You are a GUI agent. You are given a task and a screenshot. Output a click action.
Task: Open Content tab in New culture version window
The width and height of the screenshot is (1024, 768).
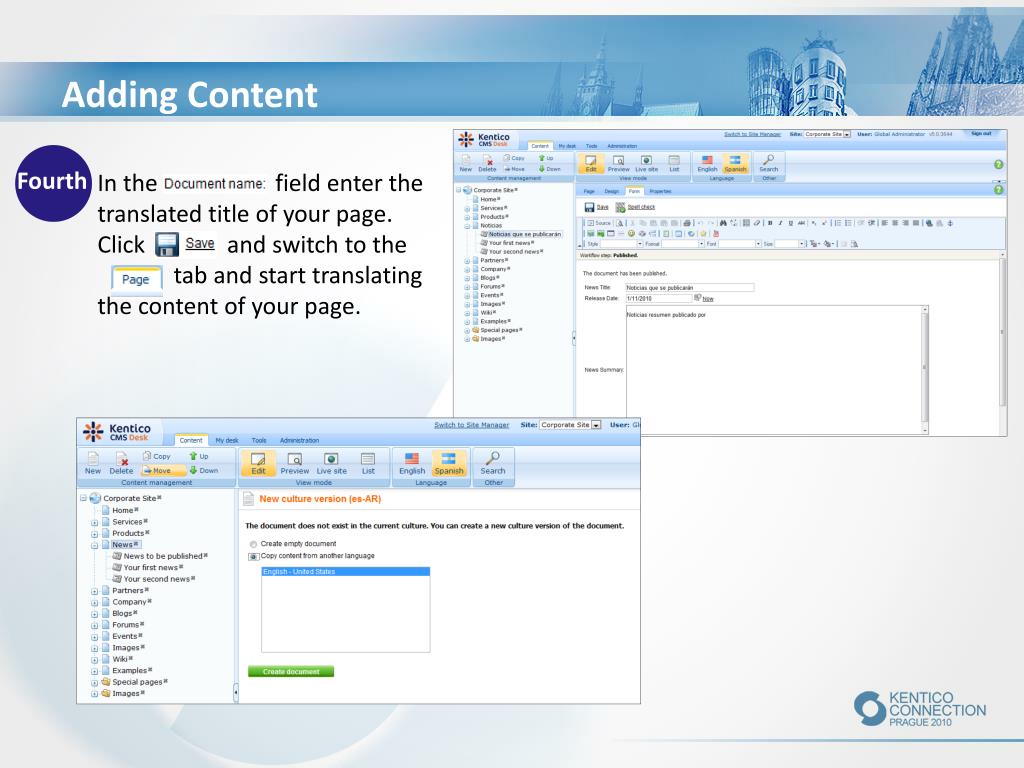(x=191, y=440)
